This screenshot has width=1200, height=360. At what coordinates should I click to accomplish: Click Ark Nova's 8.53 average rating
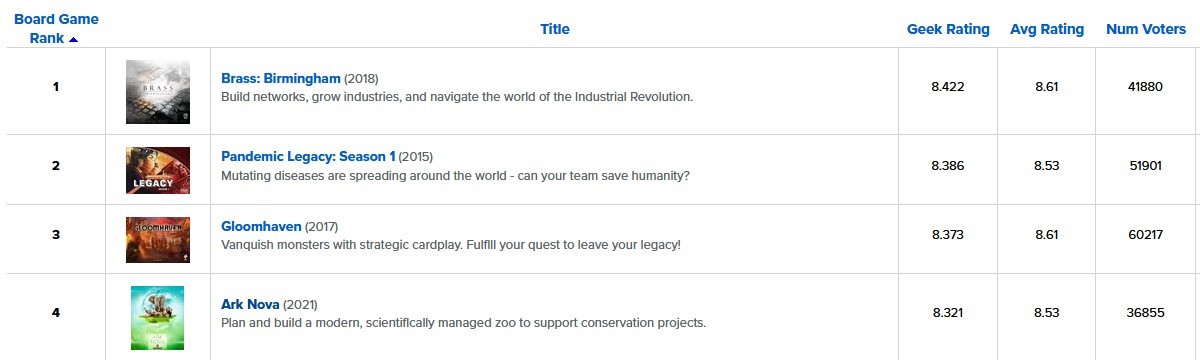pos(1047,313)
